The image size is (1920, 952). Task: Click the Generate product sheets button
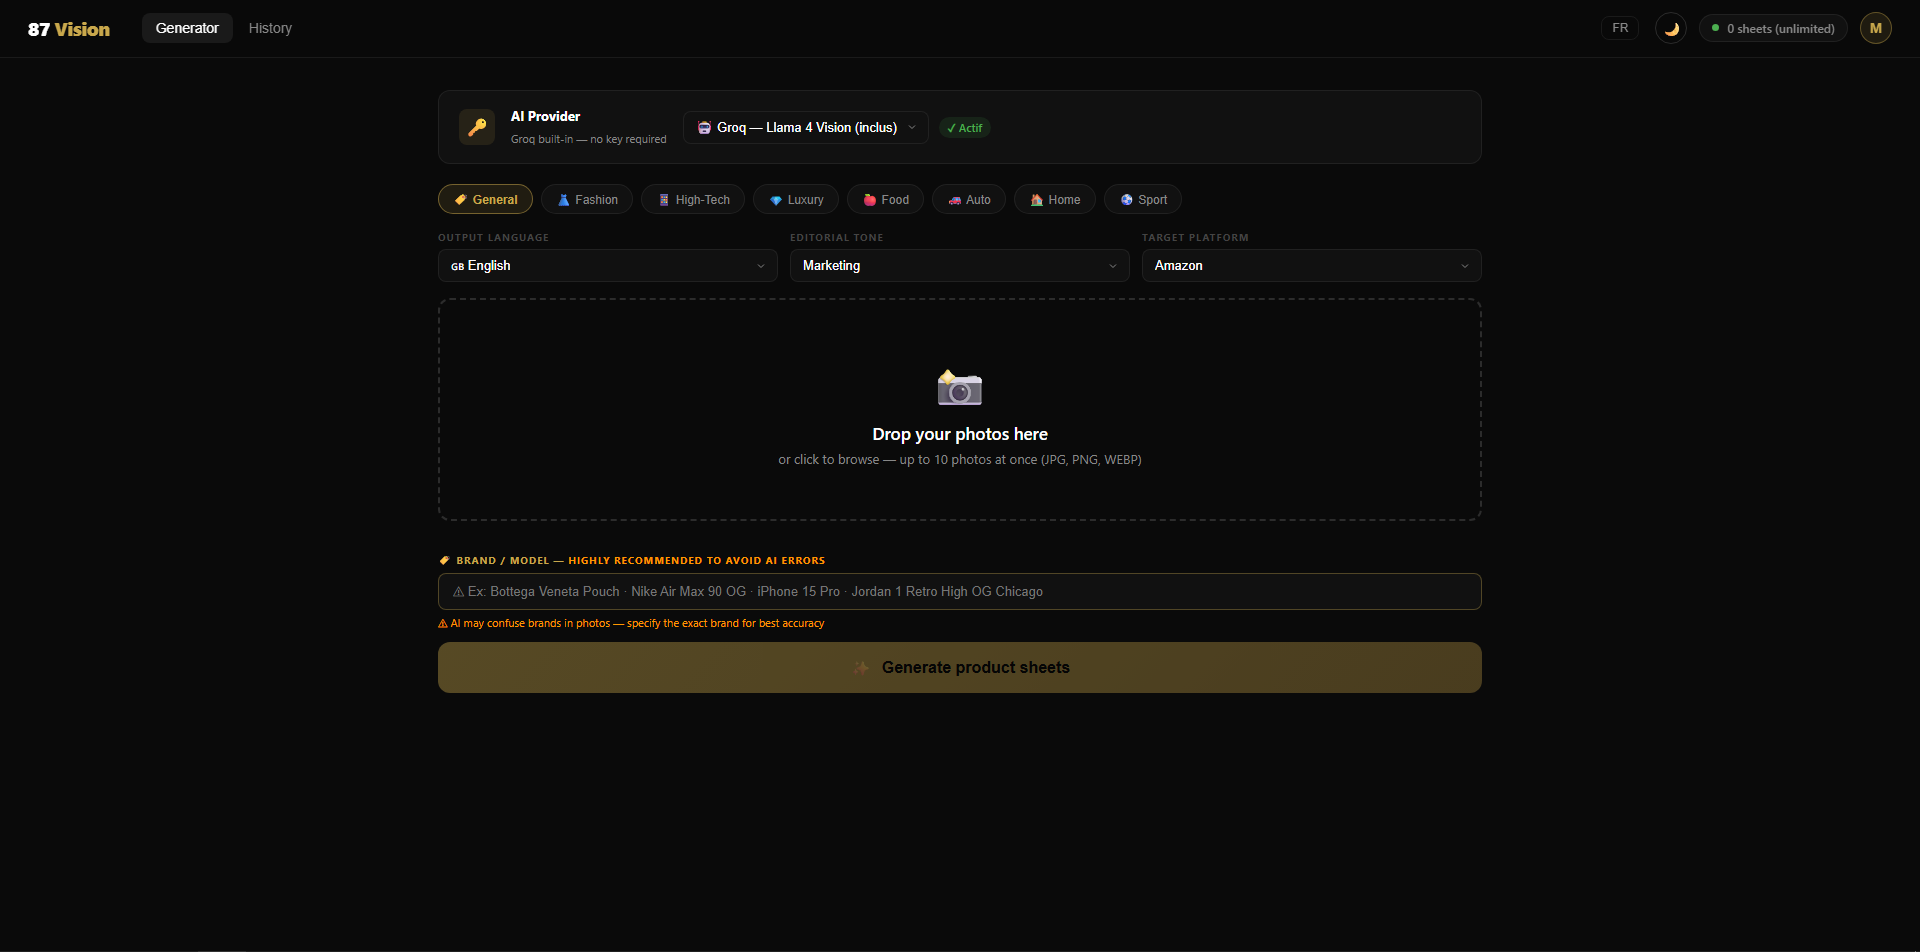pos(960,667)
